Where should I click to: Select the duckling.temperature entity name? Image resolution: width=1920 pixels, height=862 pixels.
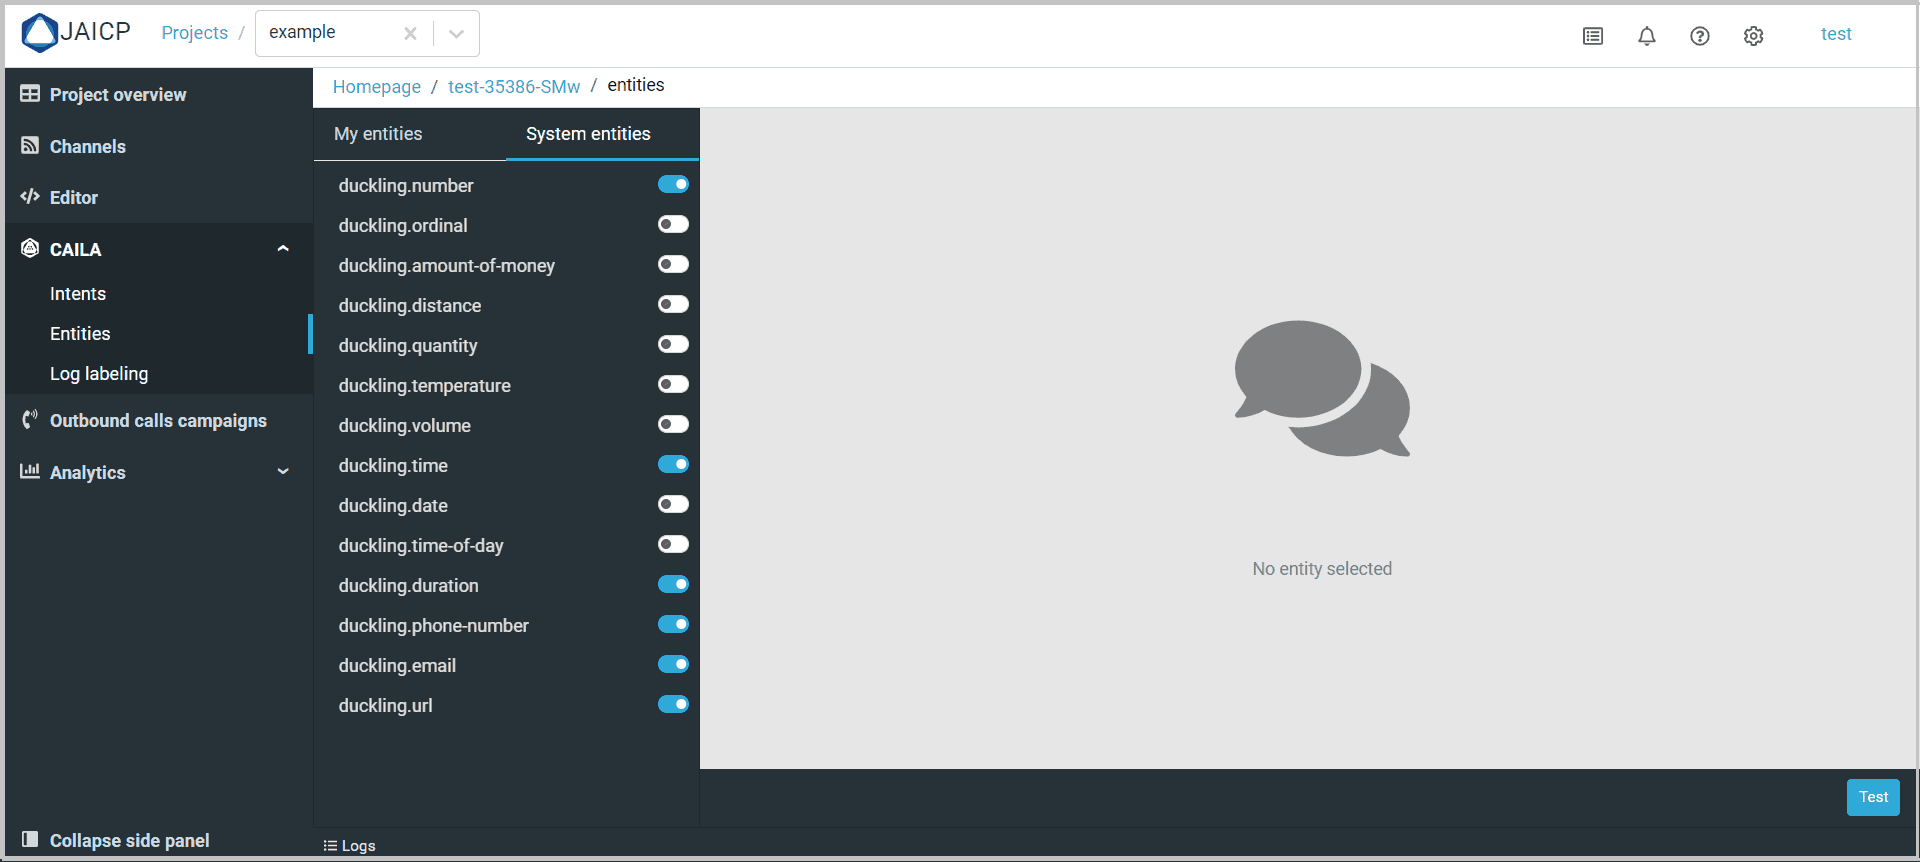click(424, 386)
